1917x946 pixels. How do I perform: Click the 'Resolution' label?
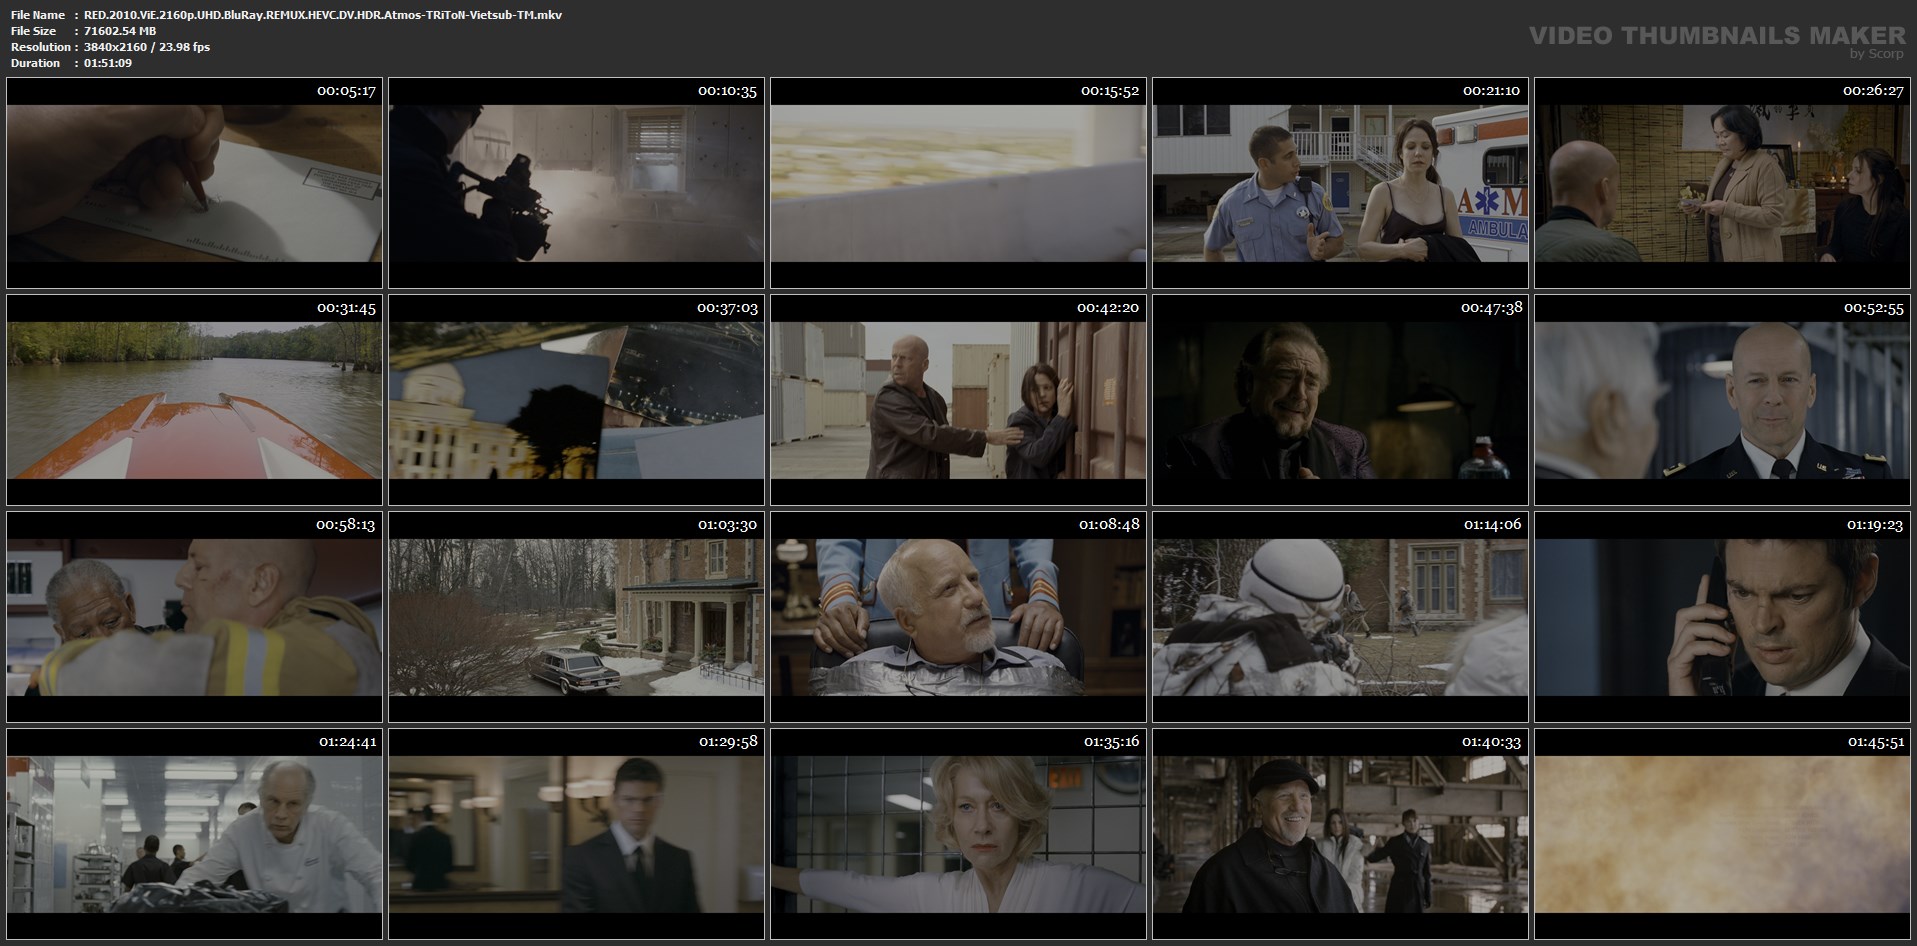pos(41,47)
